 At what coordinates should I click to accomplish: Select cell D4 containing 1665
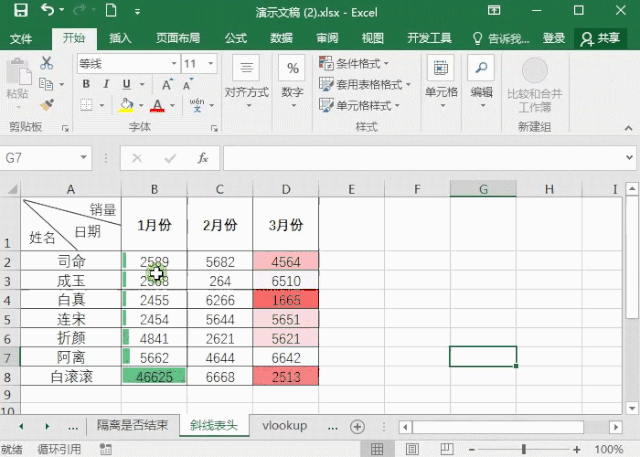point(286,299)
